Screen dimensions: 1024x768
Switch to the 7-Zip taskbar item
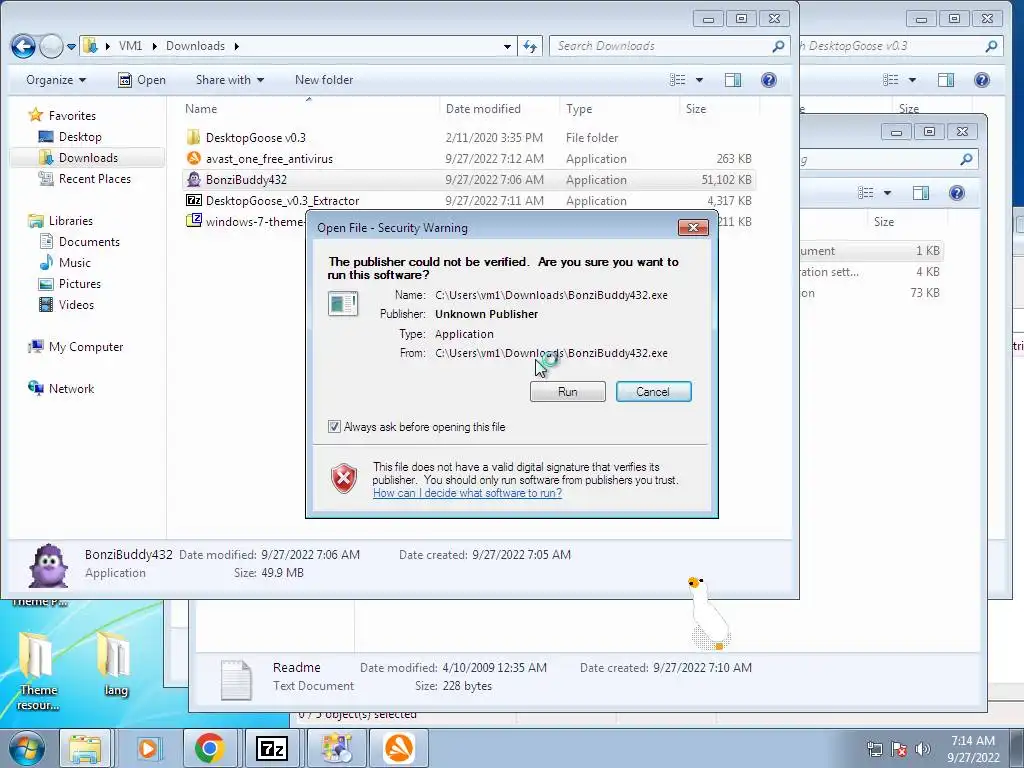272,748
